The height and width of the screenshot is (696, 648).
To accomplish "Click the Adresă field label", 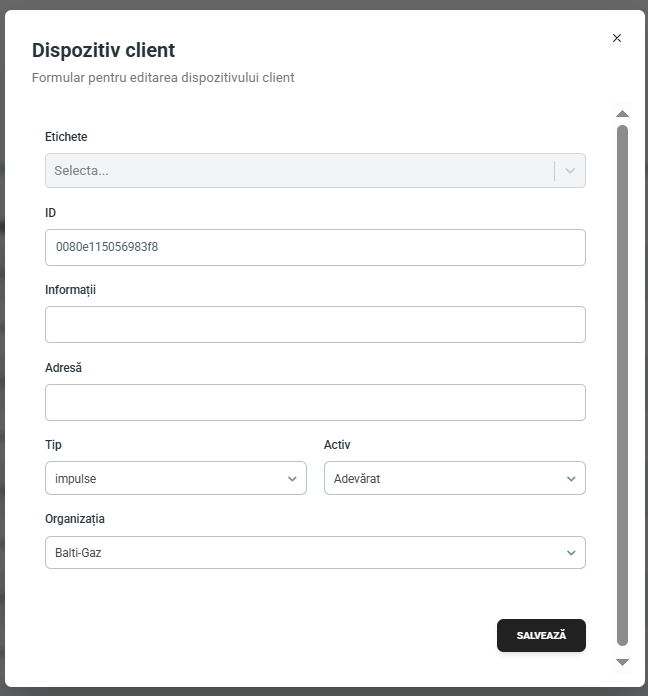I will click(x=63, y=368).
